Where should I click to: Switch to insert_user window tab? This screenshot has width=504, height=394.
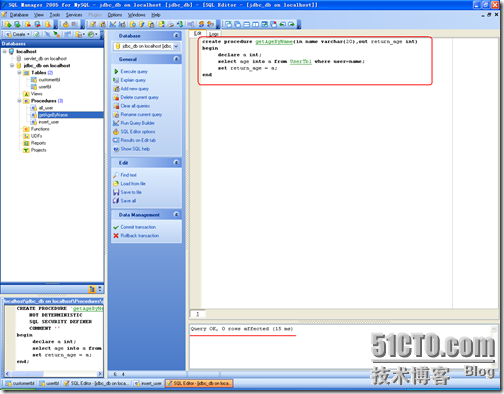148,383
